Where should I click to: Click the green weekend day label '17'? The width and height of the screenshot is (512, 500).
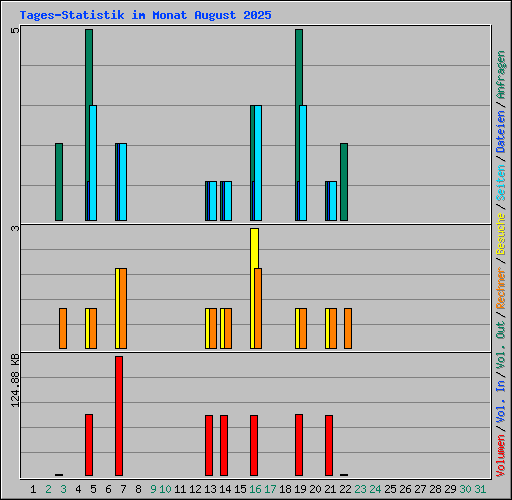point(270,489)
